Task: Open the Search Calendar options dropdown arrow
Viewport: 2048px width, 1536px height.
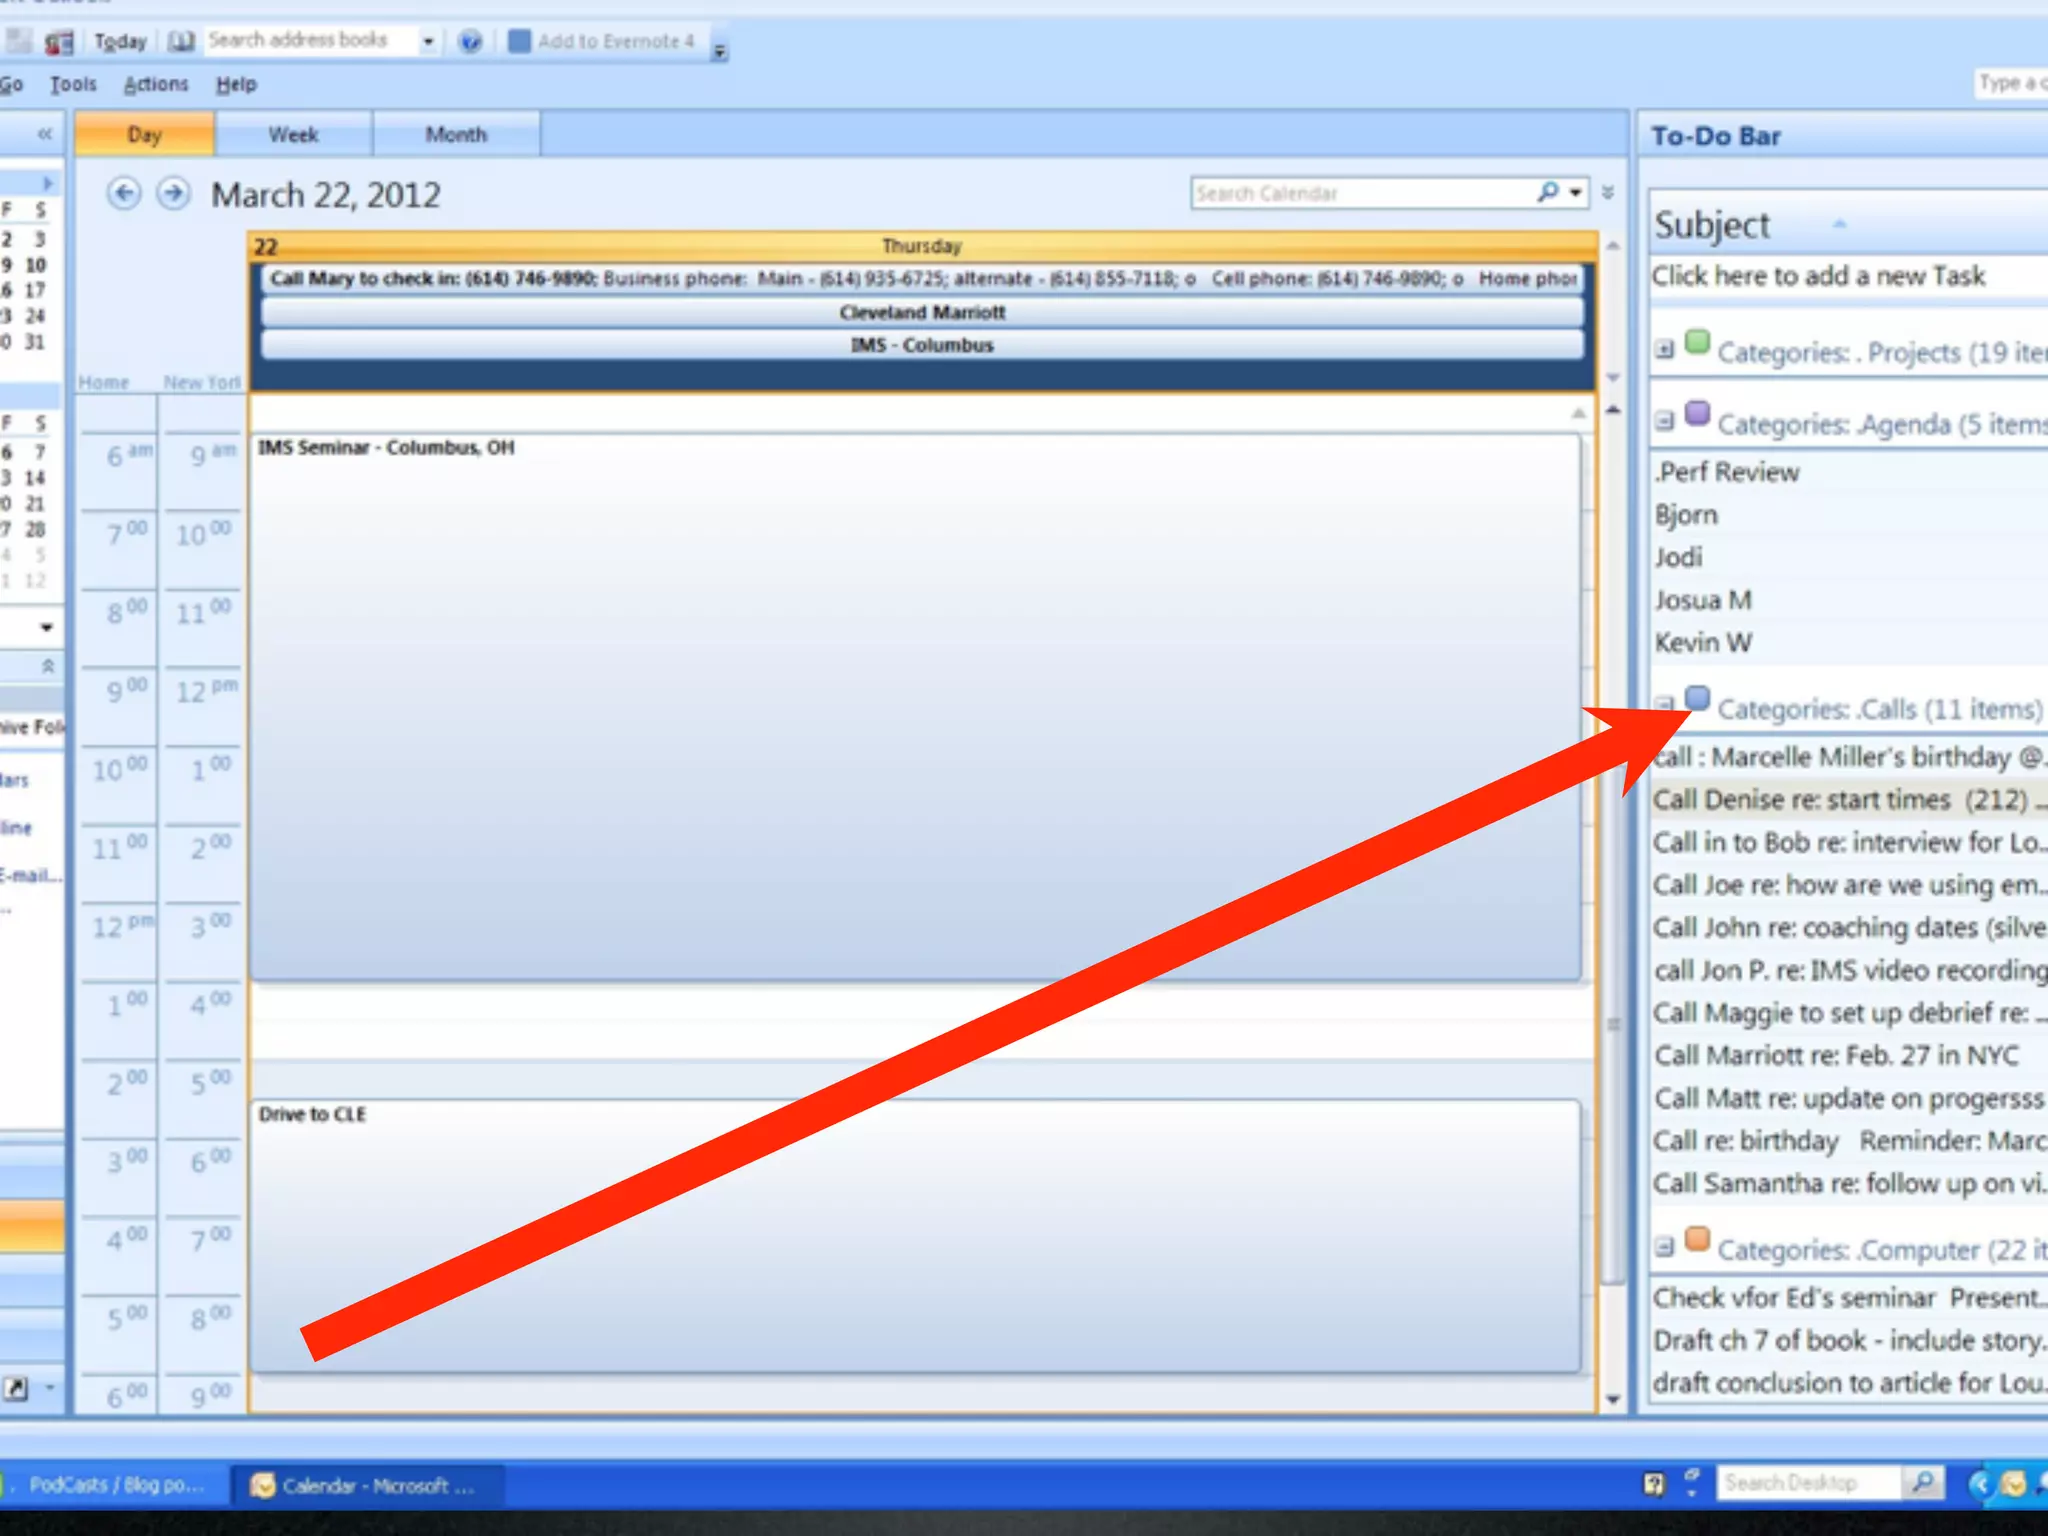Action: tap(1576, 192)
